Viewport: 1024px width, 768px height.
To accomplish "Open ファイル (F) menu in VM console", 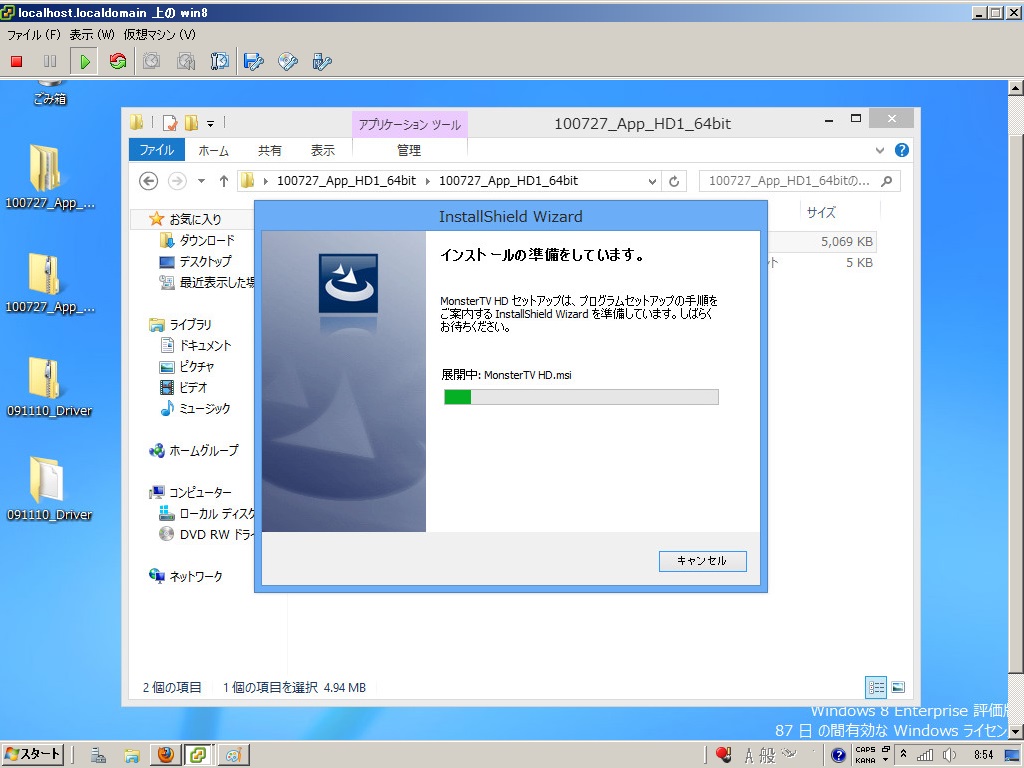I will (x=33, y=35).
